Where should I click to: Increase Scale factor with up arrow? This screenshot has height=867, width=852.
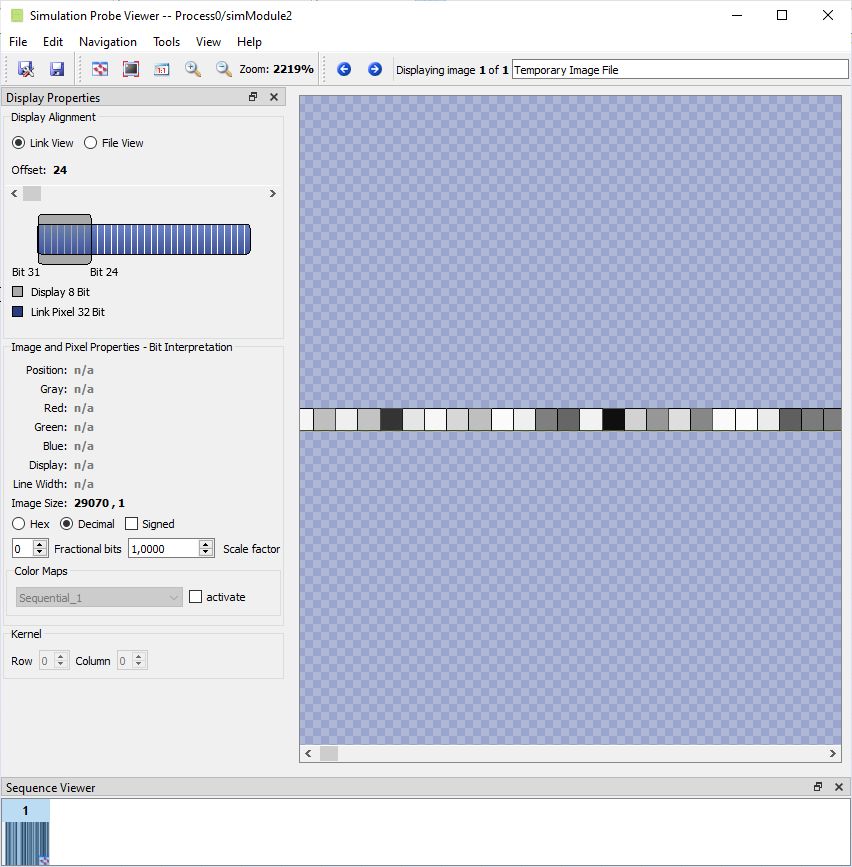[x=206, y=544]
